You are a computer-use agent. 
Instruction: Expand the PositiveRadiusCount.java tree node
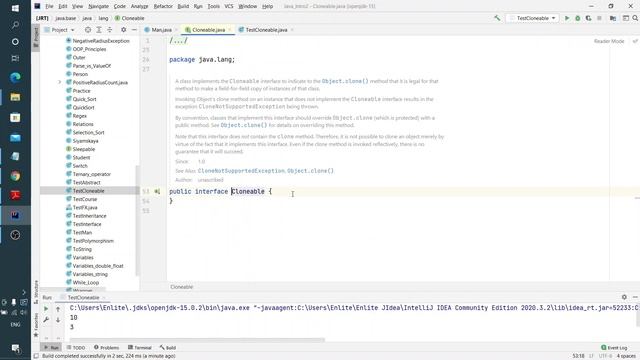click(60, 82)
